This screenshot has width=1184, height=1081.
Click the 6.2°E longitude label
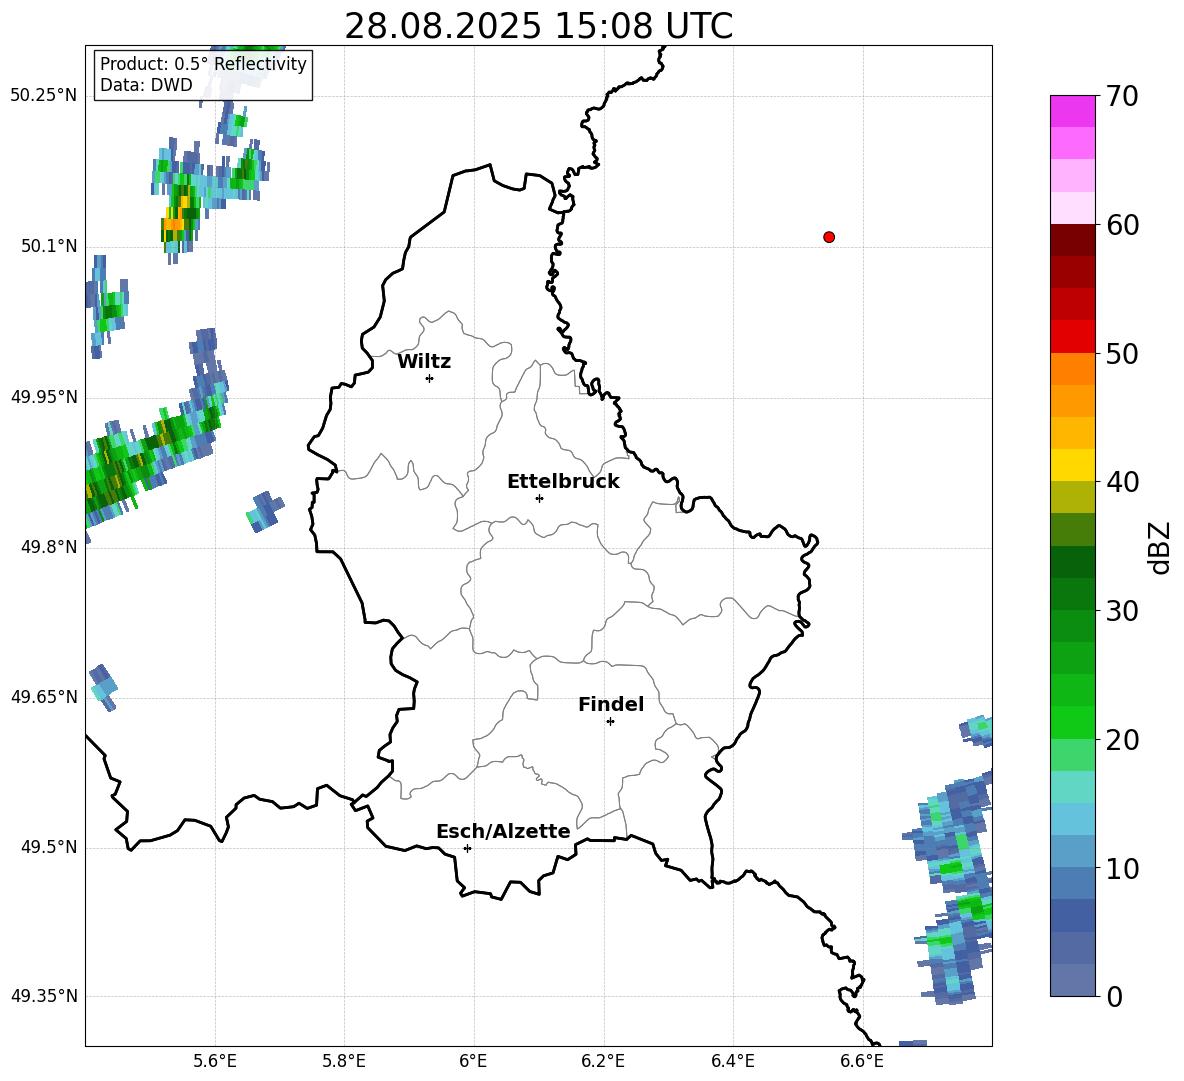[x=603, y=1061]
